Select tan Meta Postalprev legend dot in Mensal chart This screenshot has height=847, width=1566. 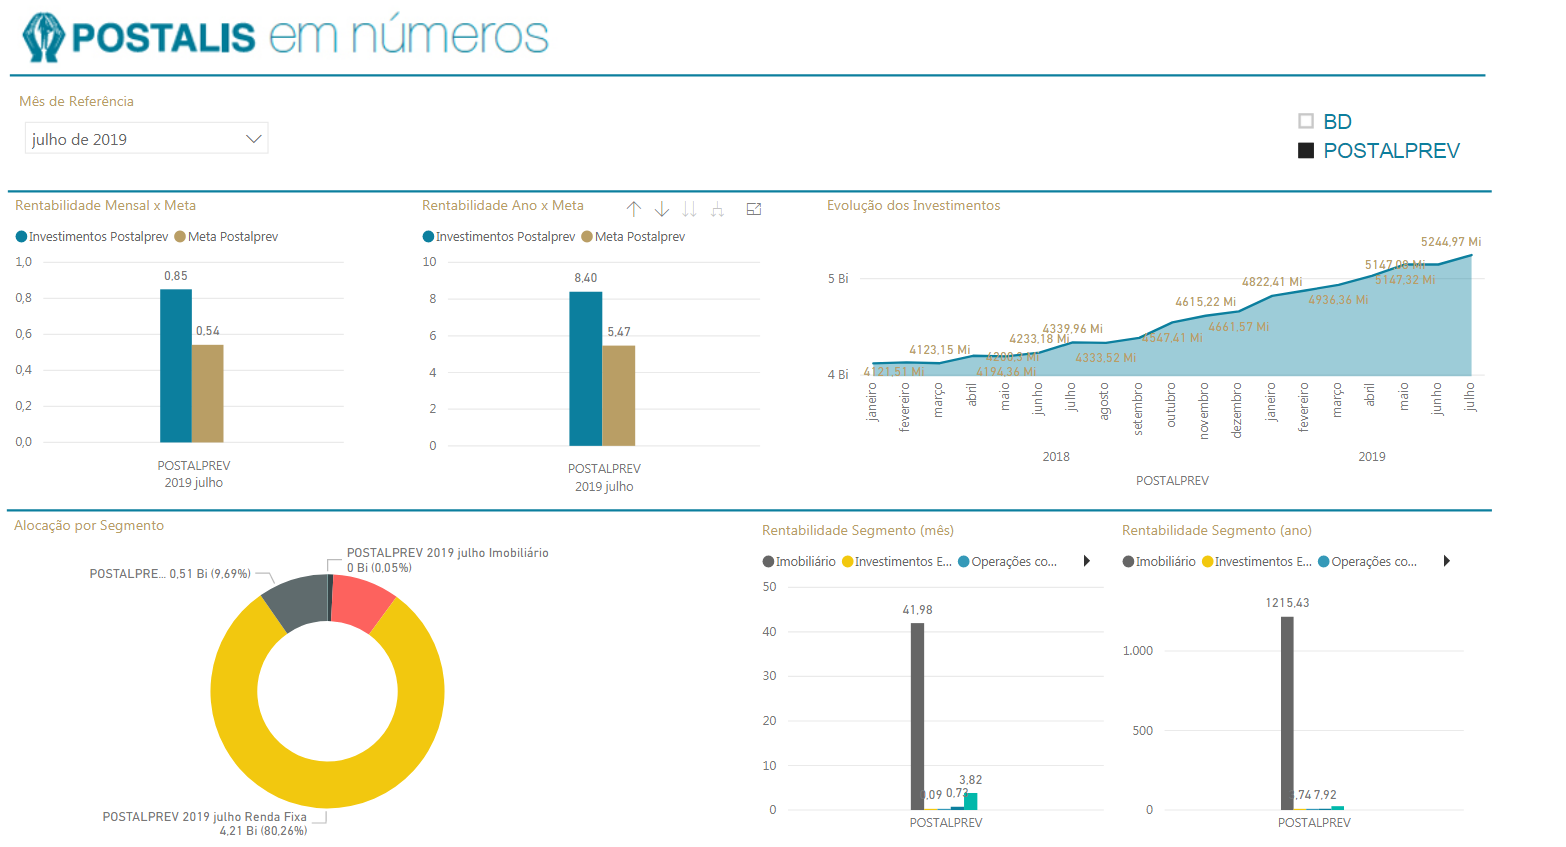(x=180, y=237)
